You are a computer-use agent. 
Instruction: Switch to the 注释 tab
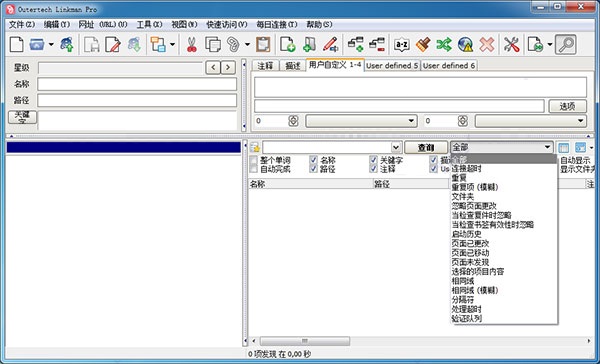[265, 66]
